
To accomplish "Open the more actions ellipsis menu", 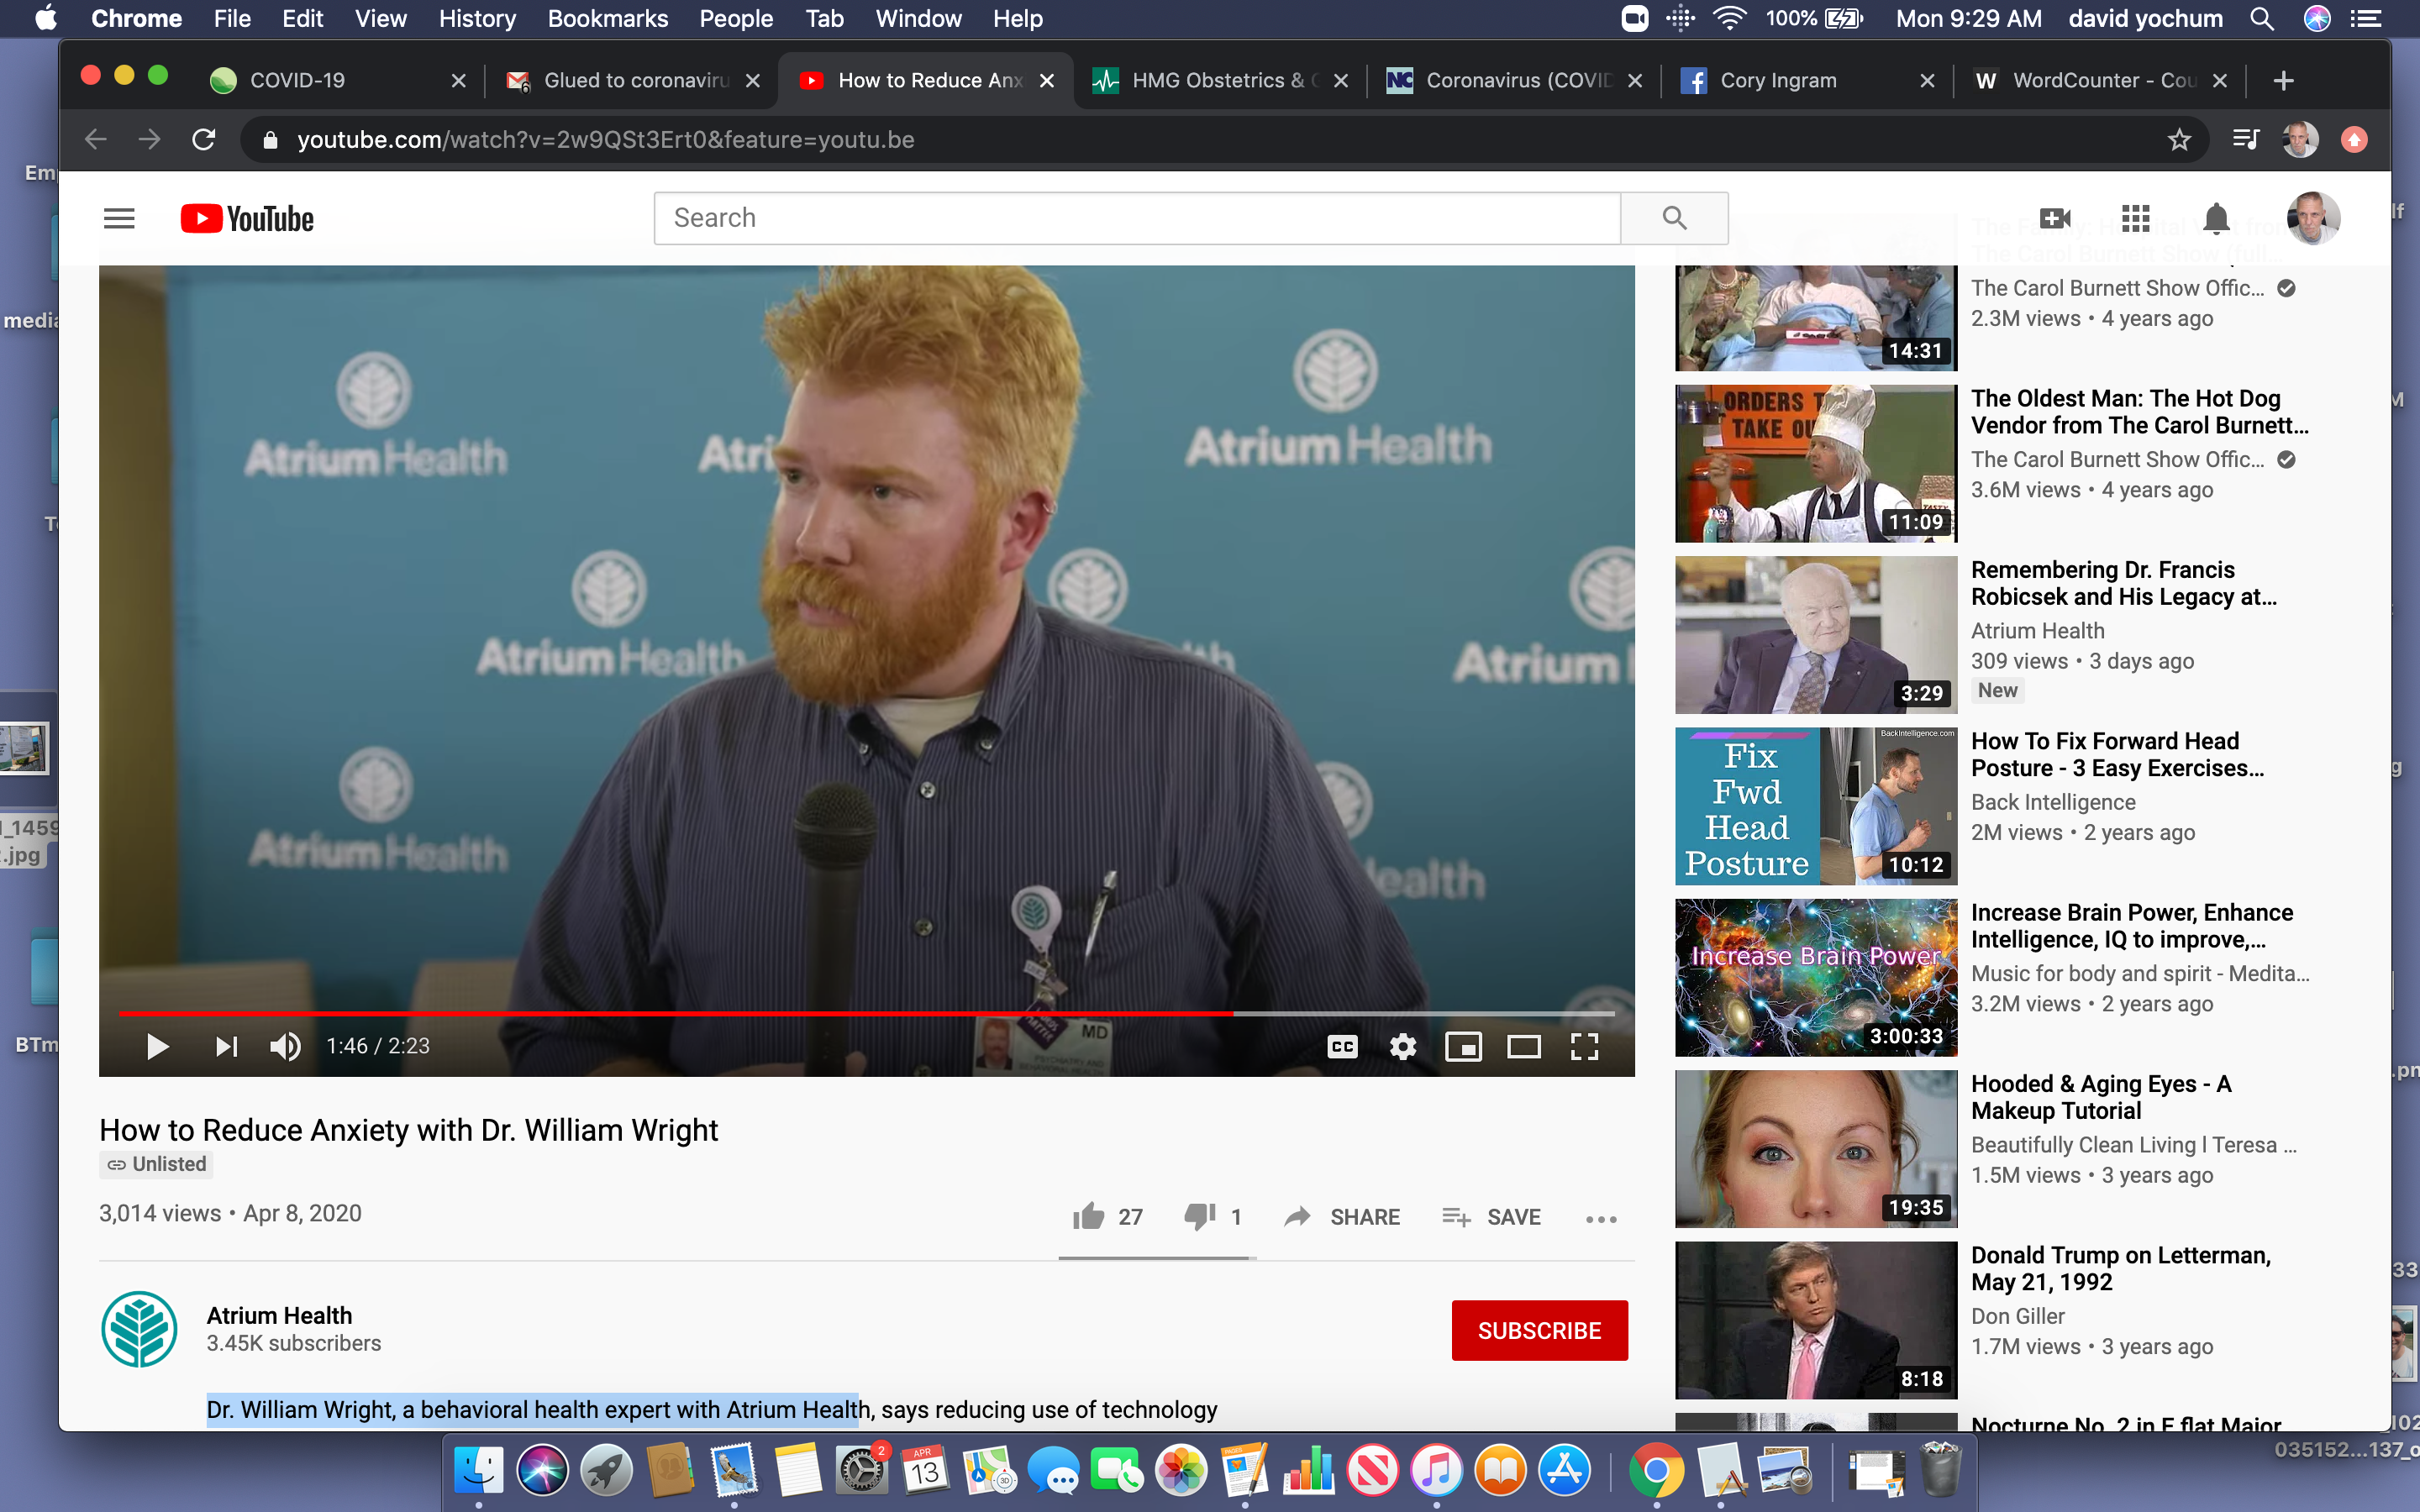I will 1601,1218.
